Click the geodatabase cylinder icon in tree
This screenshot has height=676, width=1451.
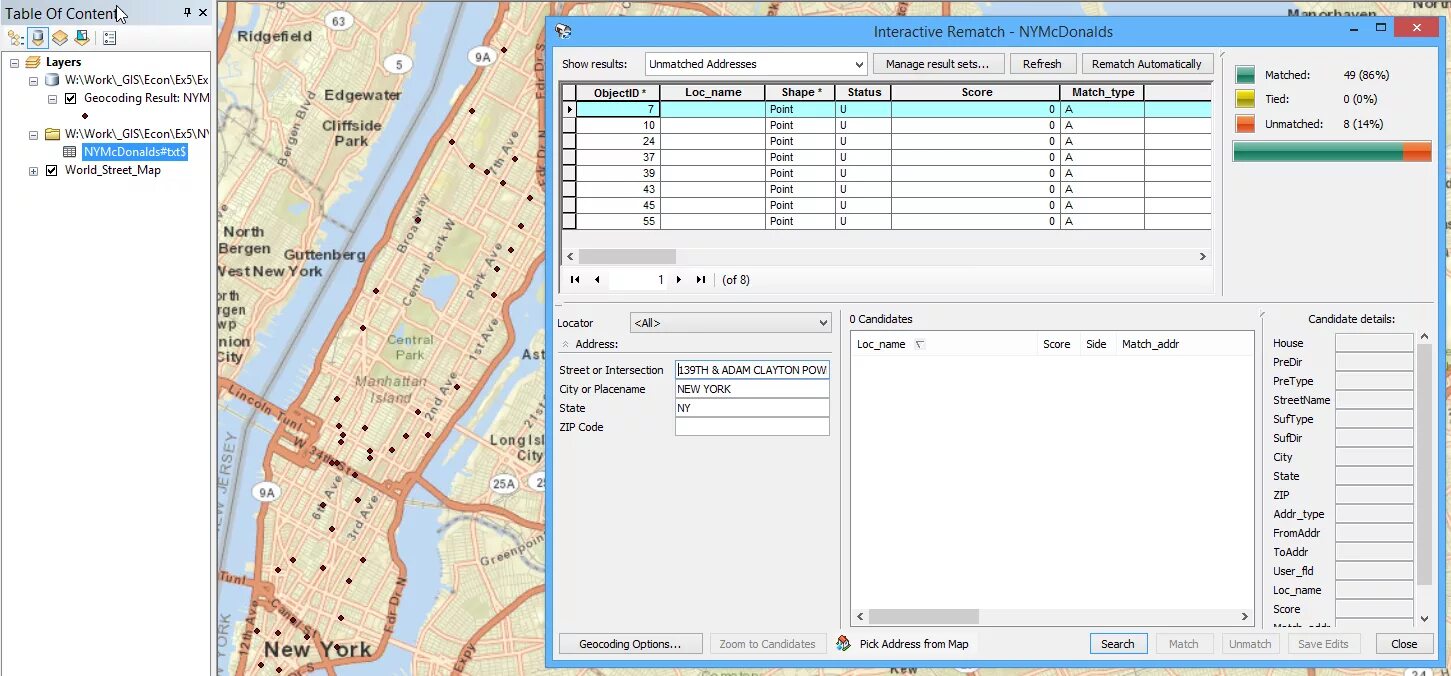52,80
